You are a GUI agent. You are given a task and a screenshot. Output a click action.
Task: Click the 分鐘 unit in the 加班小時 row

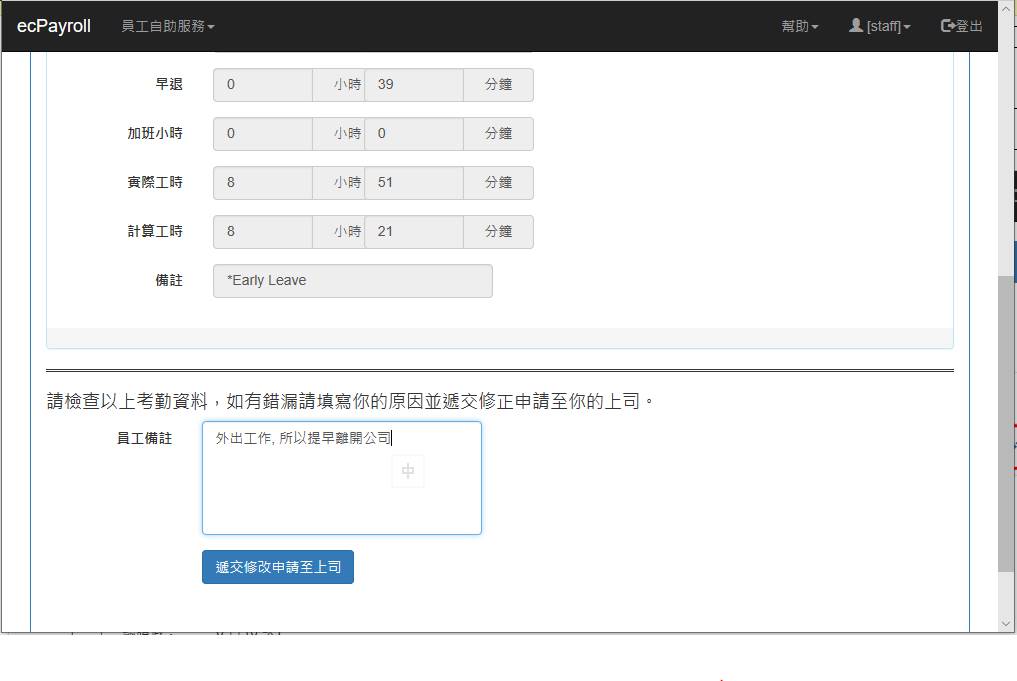(x=499, y=134)
